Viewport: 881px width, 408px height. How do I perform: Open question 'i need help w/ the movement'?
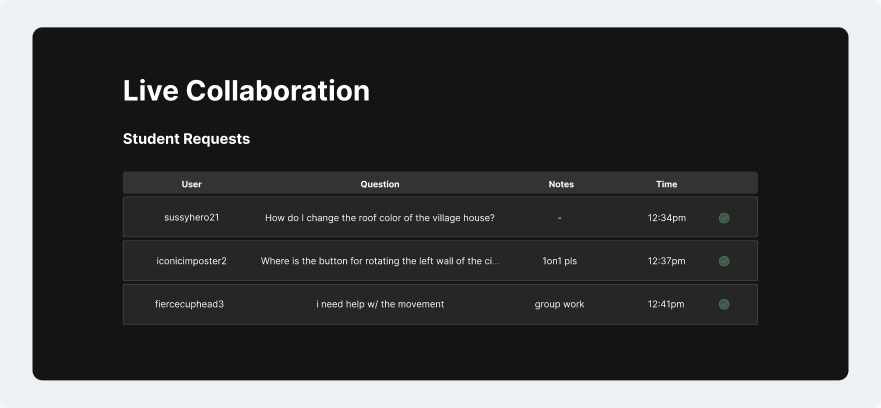pos(380,304)
